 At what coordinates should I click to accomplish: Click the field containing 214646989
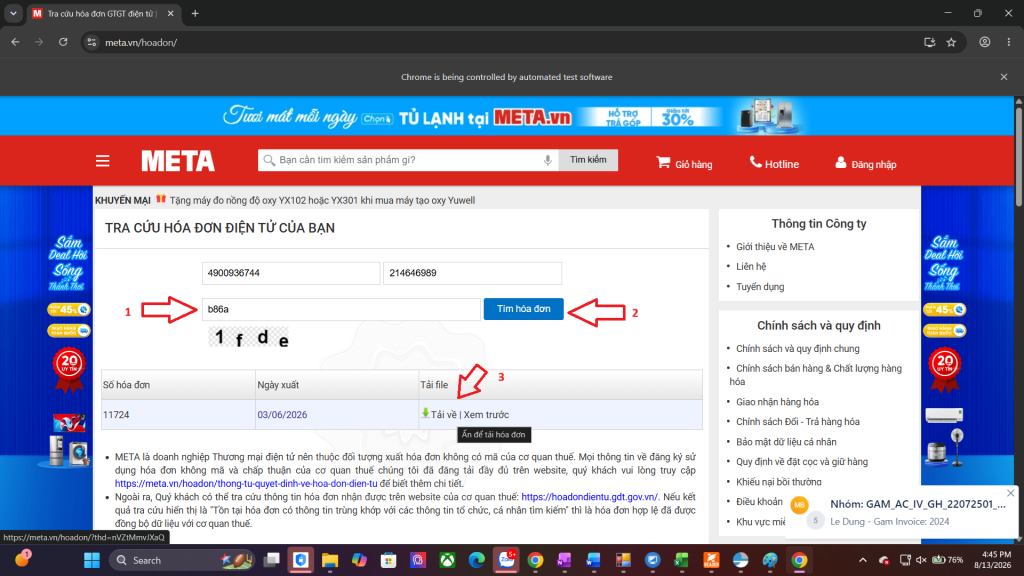pyautogui.click(x=472, y=273)
